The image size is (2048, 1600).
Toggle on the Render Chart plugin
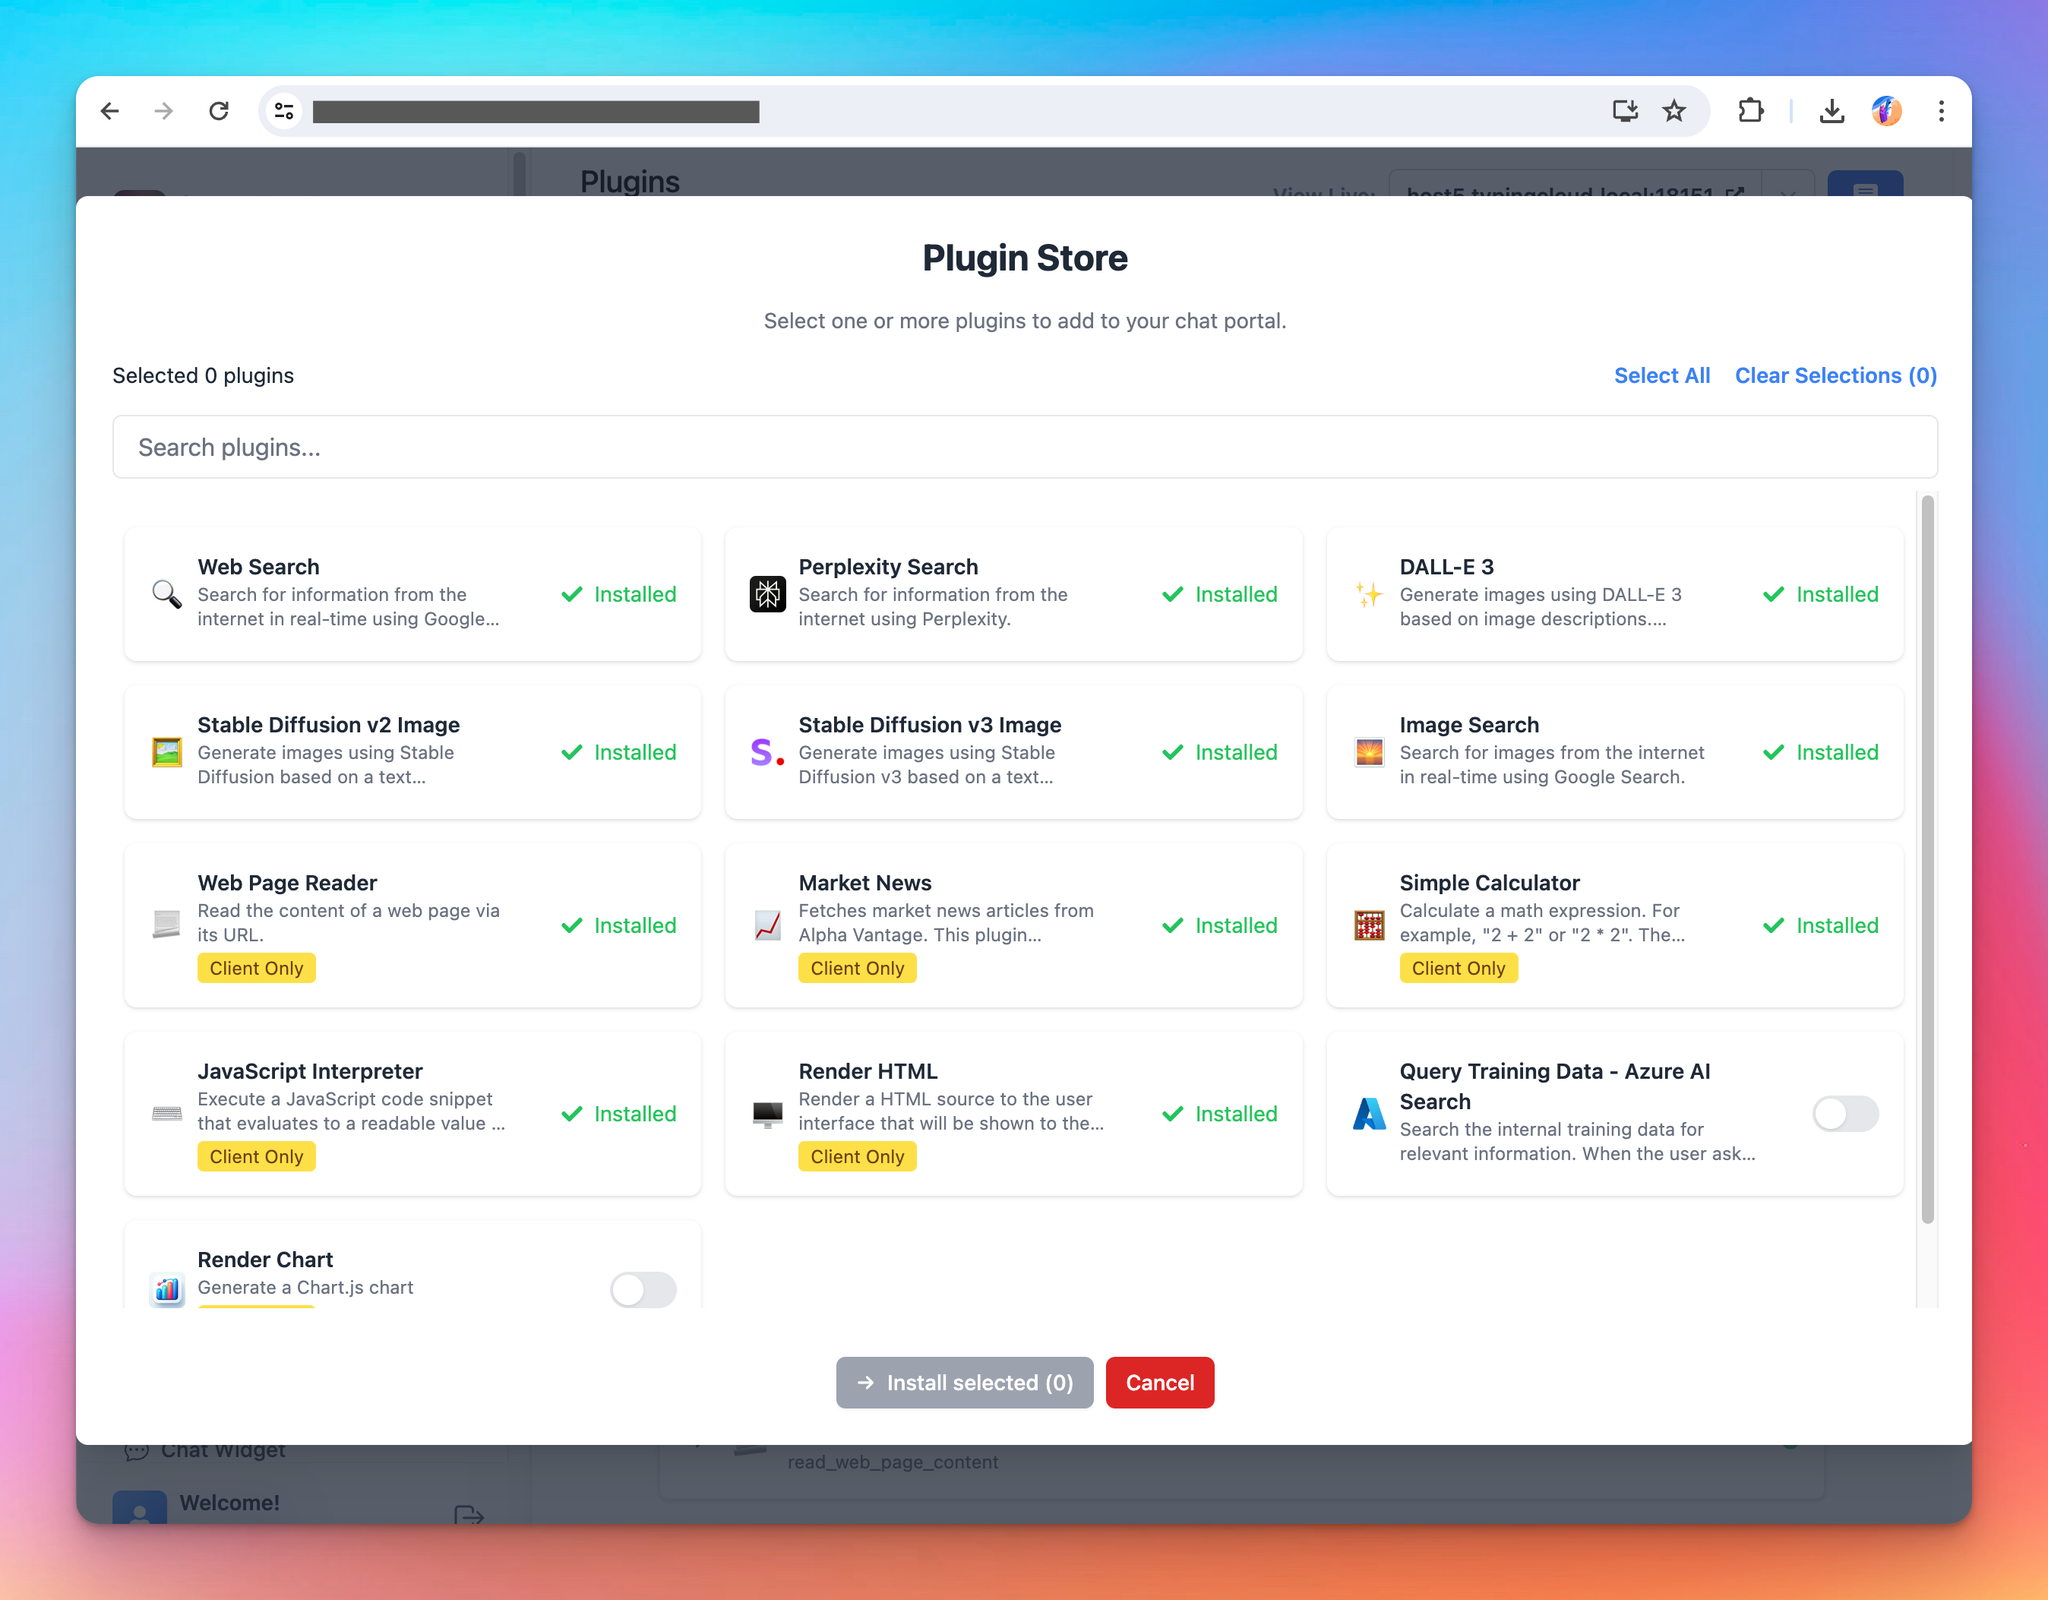(x=643, y=1289)
